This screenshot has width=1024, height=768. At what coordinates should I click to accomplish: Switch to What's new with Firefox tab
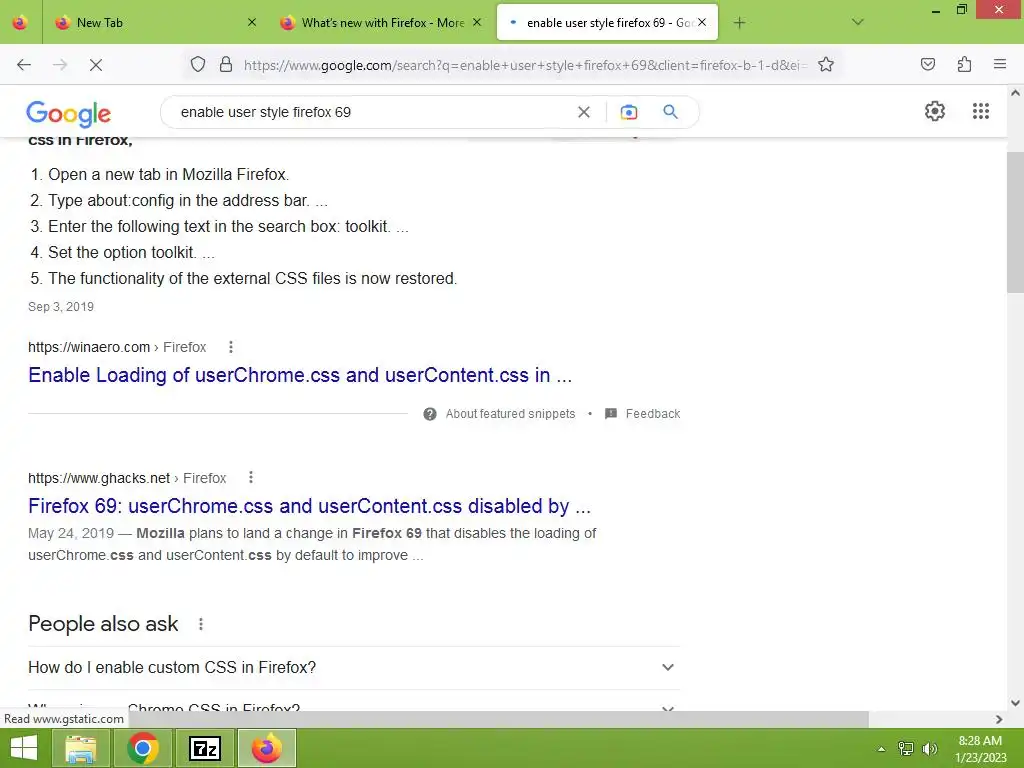tap(382, 23)
